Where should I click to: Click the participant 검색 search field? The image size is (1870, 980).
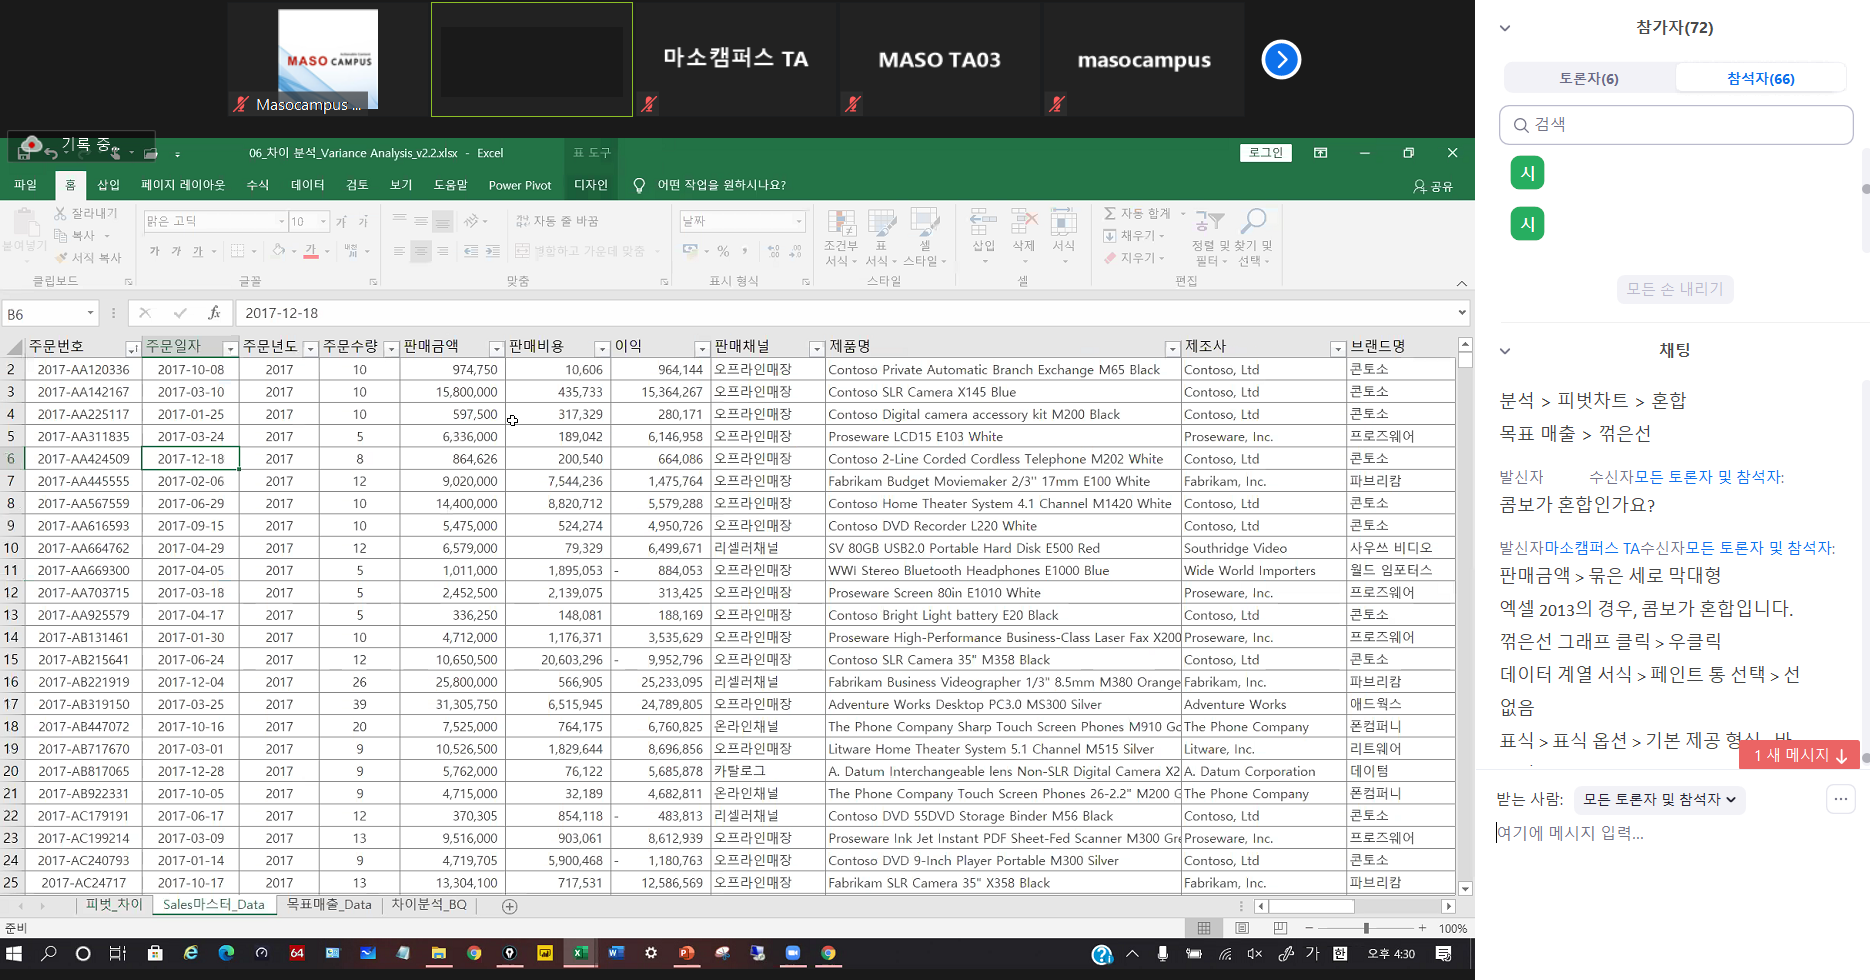pyautogui.click(x=1676, y=125)
